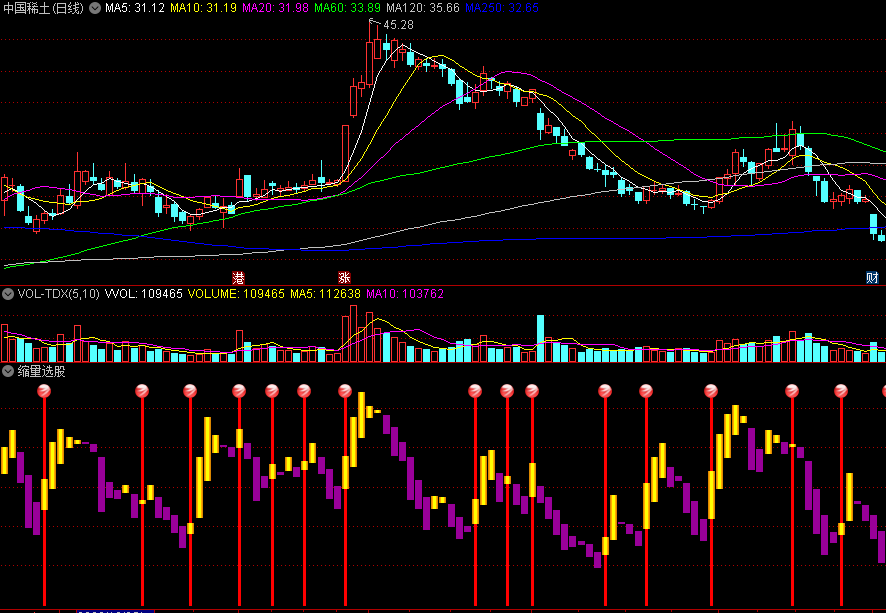This screenshot has width=886, height=613.
Task: Click the VVOL: 109465 value
Action: coord(144,294)
